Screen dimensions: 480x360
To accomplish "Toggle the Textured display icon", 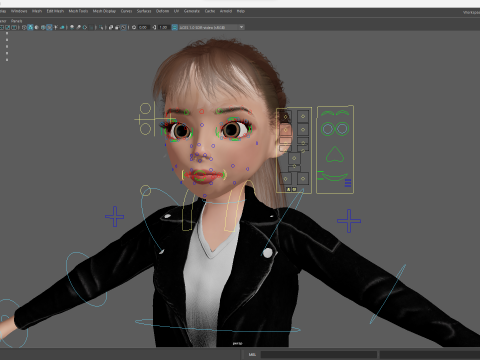I will (49, 27).
